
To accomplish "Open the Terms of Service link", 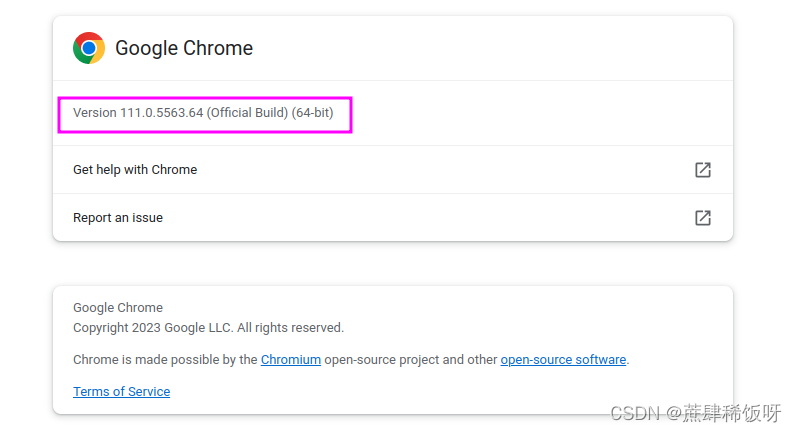I will tap(121, 392).
